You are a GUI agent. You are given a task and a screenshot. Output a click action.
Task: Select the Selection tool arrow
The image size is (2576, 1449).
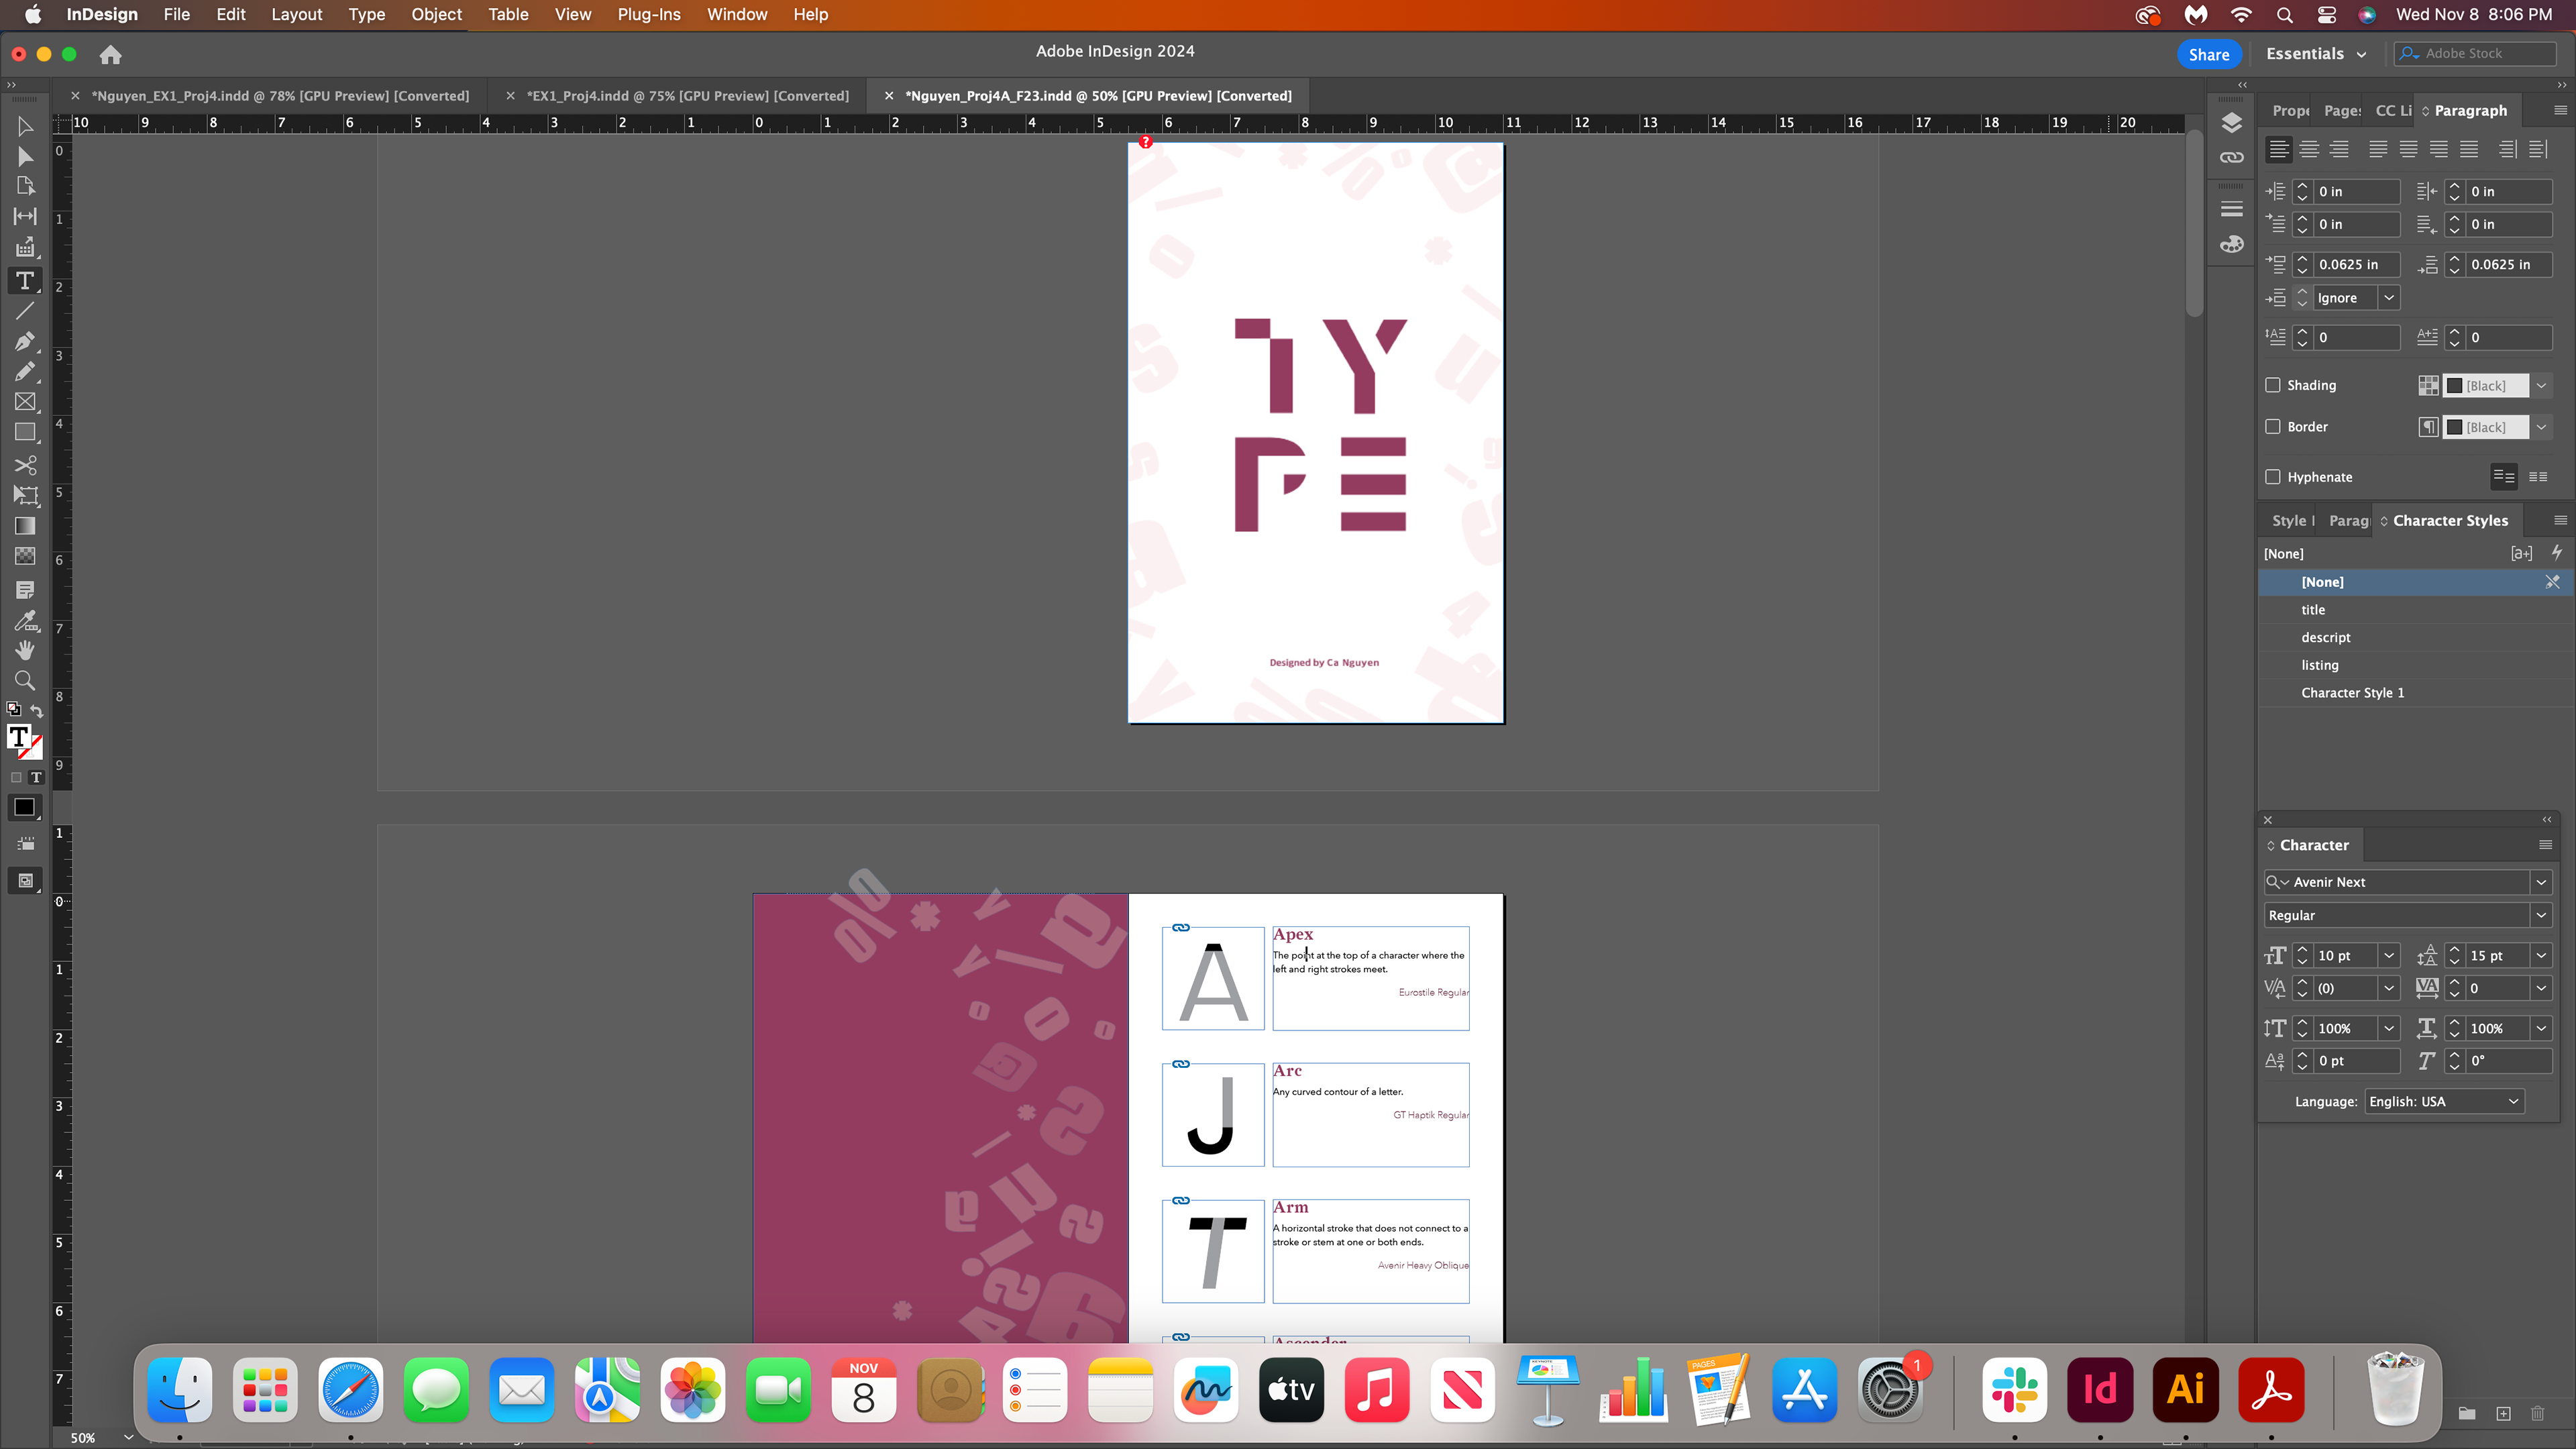[x=25, y=126]
